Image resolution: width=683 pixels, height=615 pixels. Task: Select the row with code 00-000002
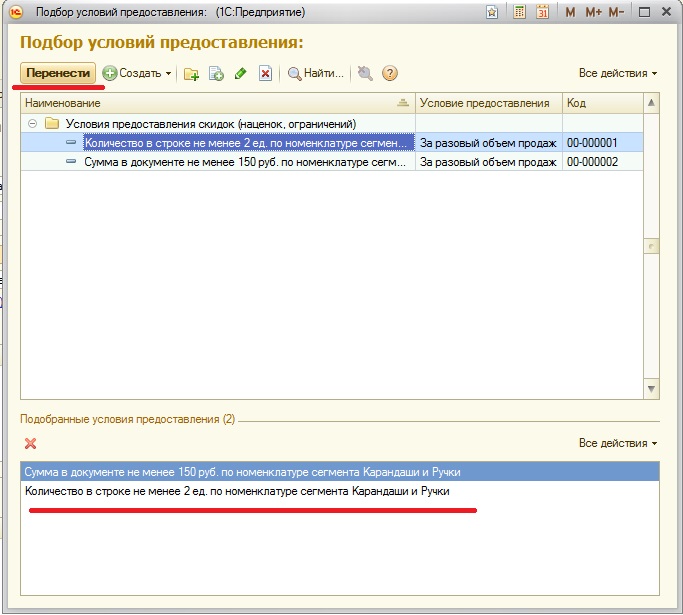click(x=592, y=161)
